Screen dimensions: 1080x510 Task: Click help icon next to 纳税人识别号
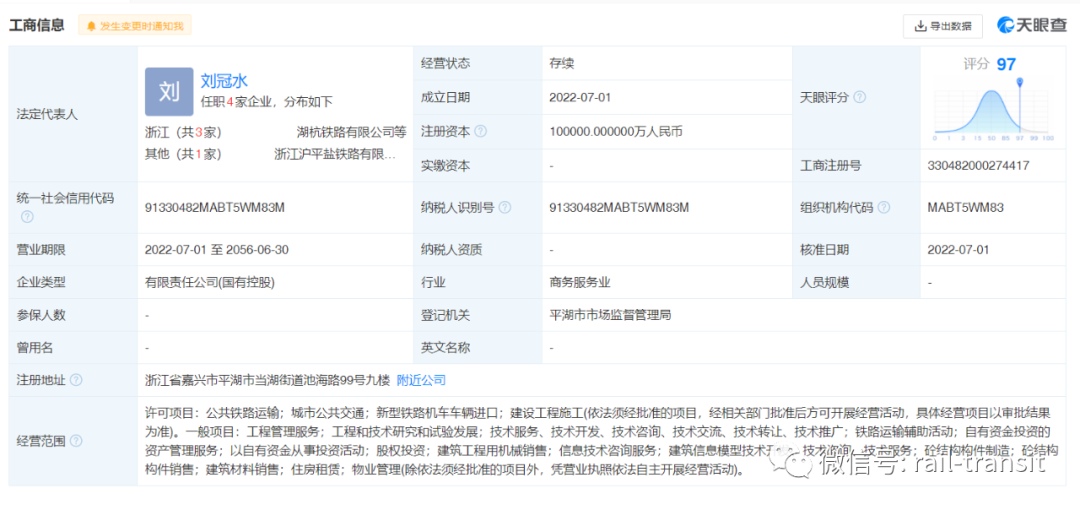point(505,207)
